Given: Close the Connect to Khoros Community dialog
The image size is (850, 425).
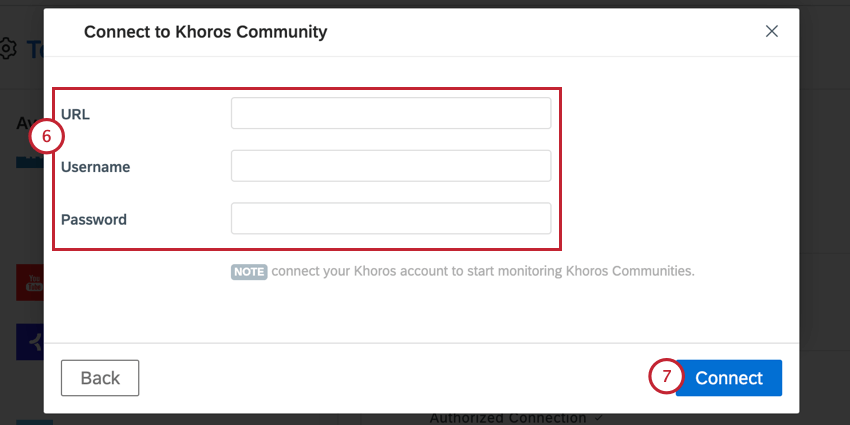Looking at the screenshot, I should pos(771,31).
